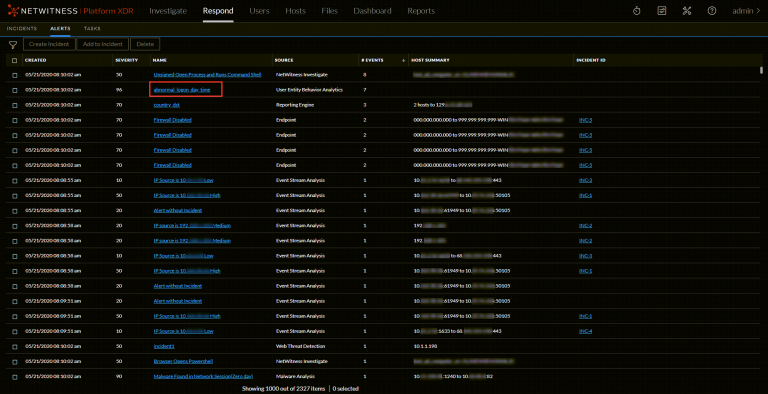Select the severity value 96
This screenshot has height=394, width=768.
[x=119, y=90]
